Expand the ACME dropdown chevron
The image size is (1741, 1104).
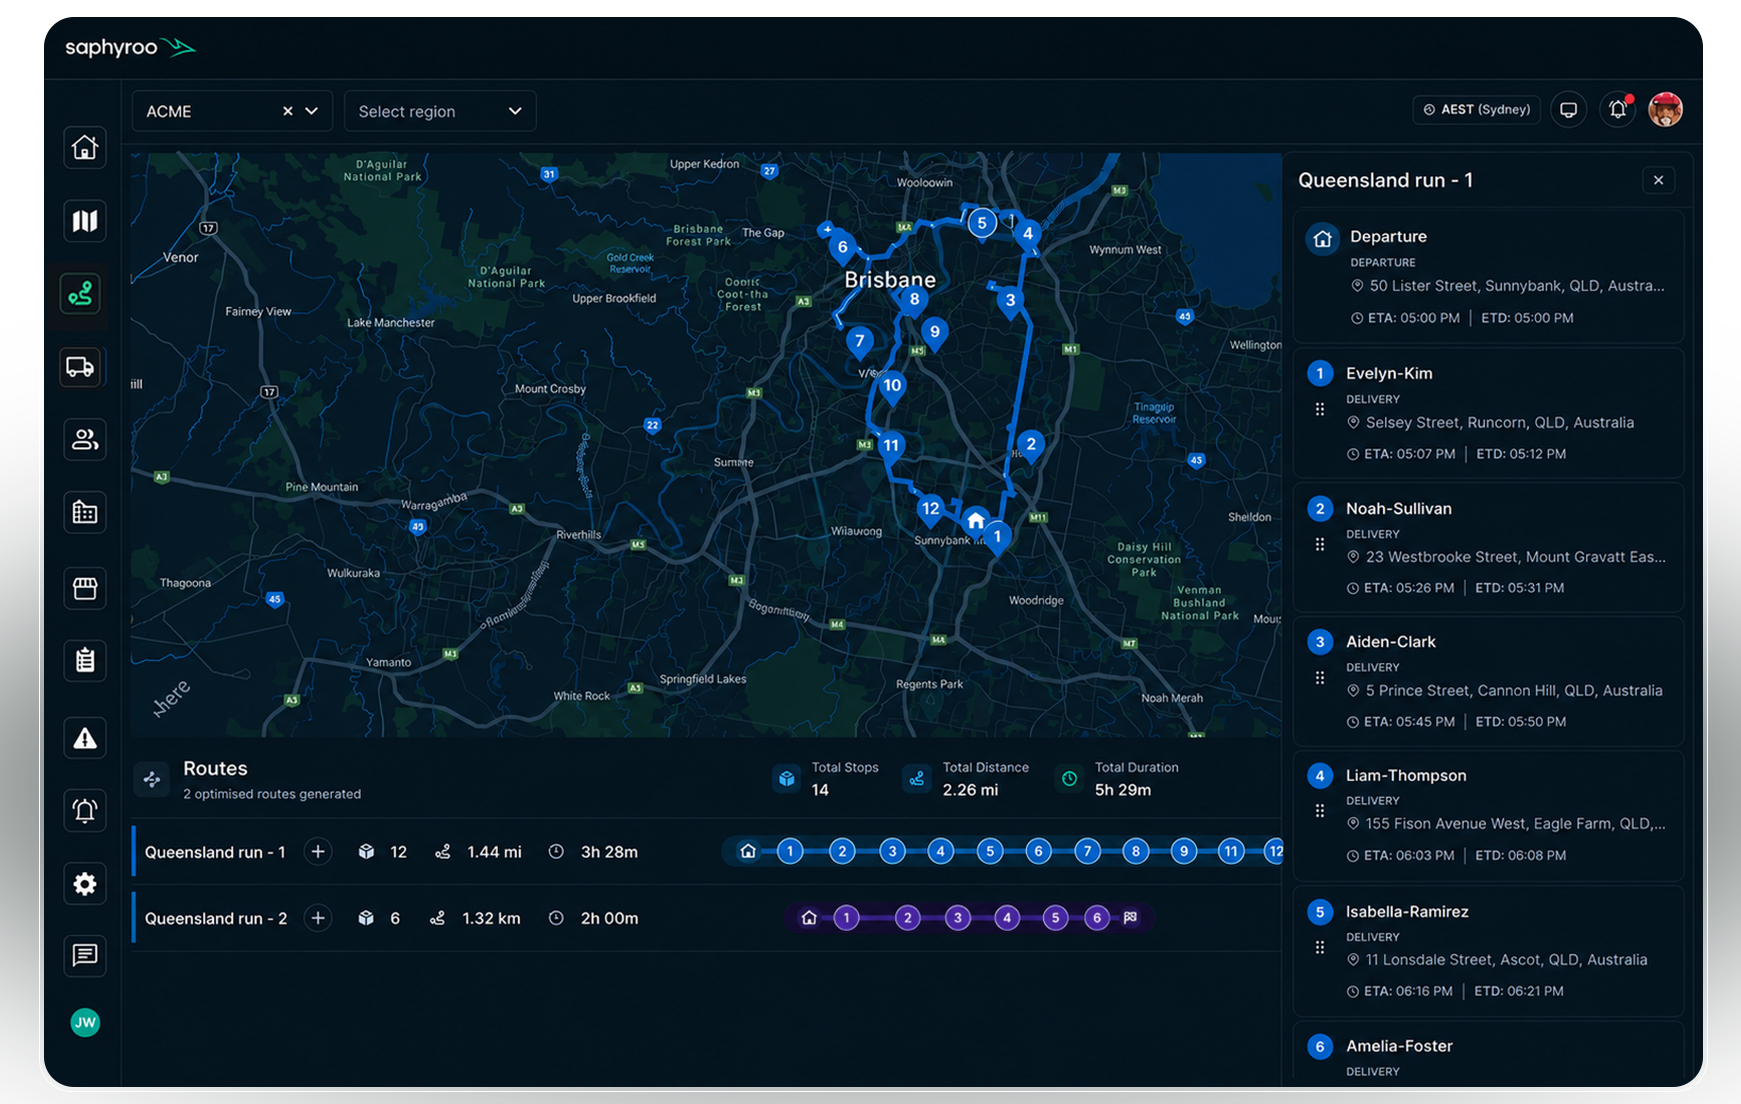[312, 111]
